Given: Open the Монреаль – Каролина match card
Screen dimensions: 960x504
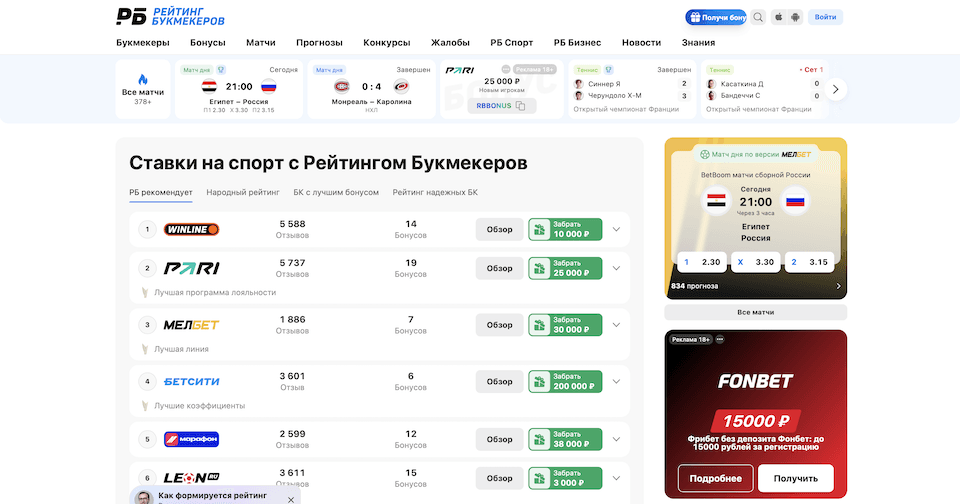Looking at the screenshot, I should (x=372, y=89).
